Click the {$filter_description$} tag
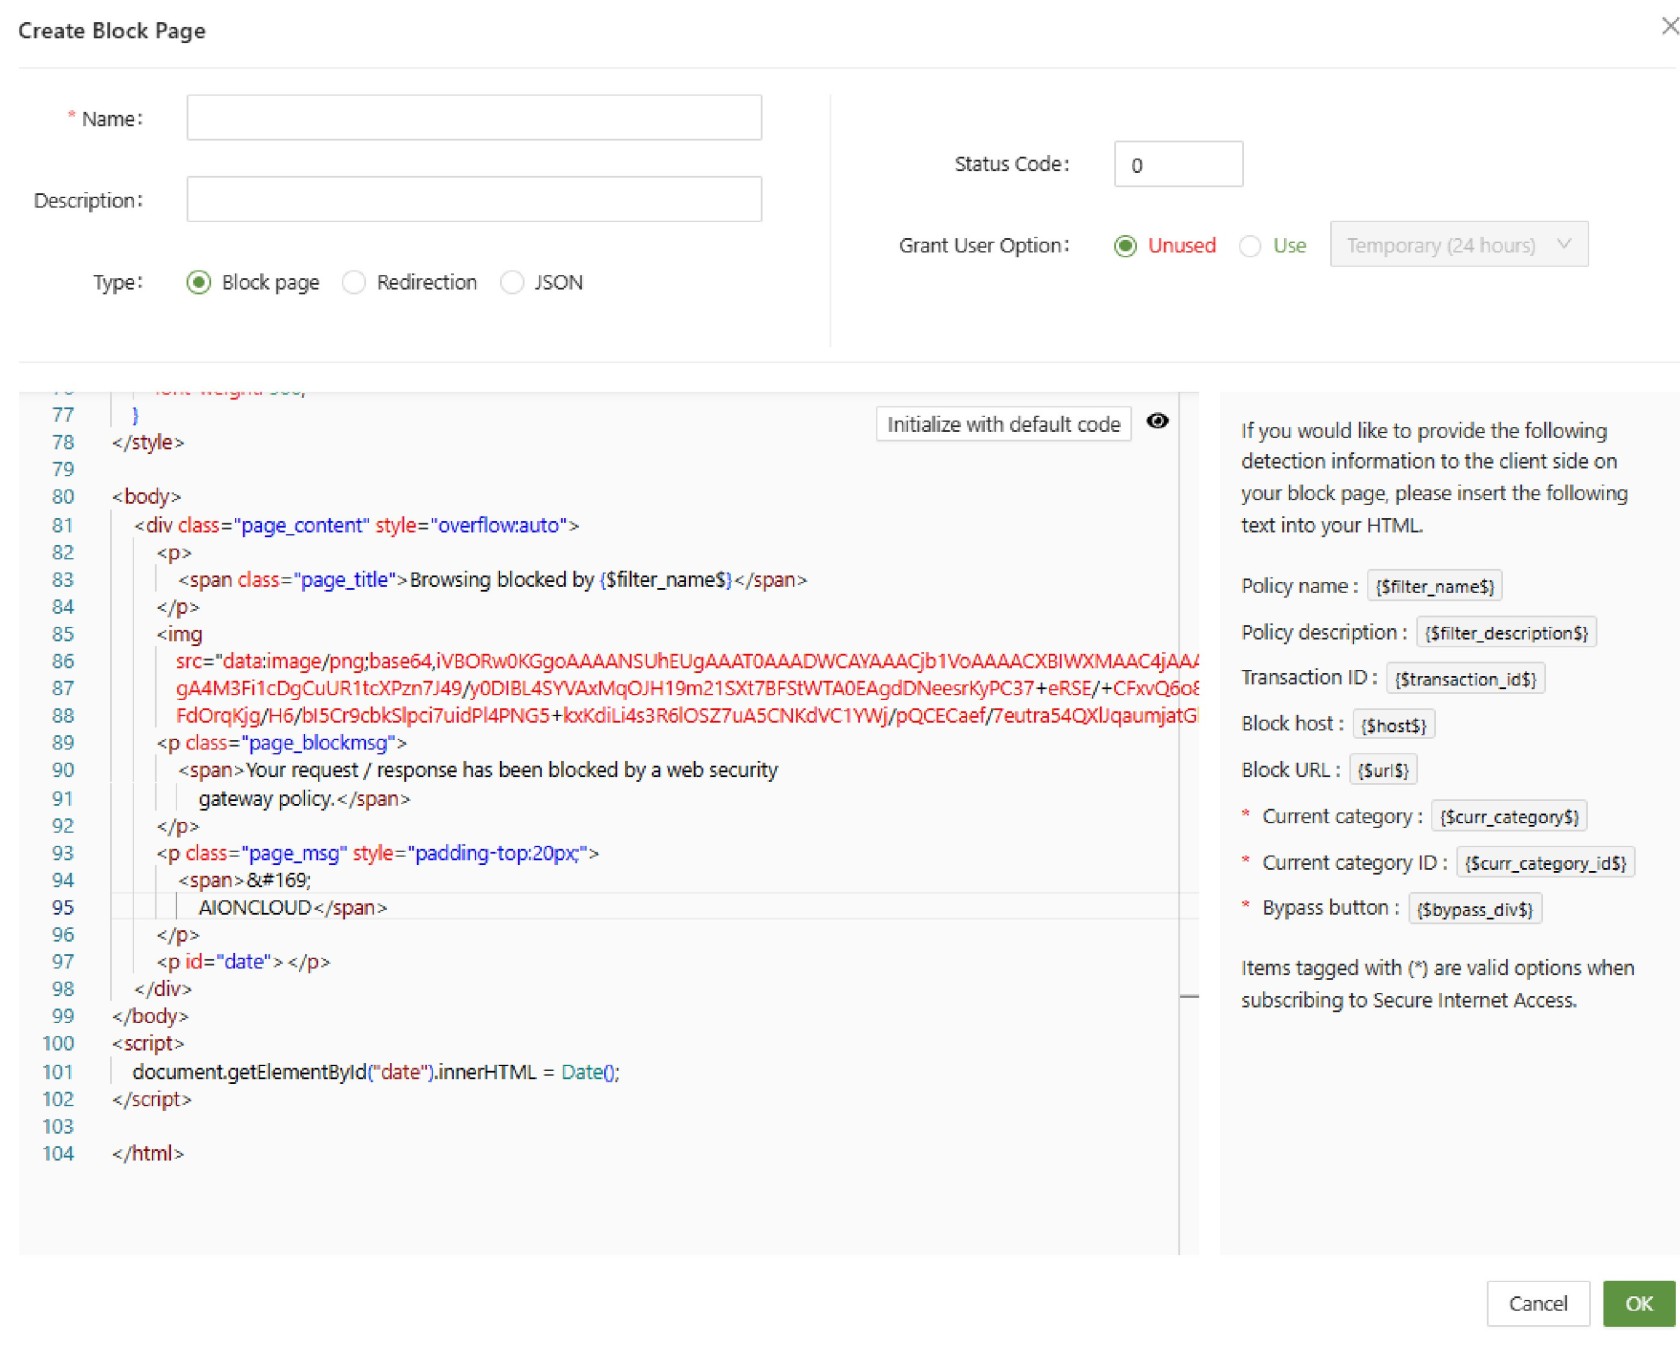 tap(1505, 633)
